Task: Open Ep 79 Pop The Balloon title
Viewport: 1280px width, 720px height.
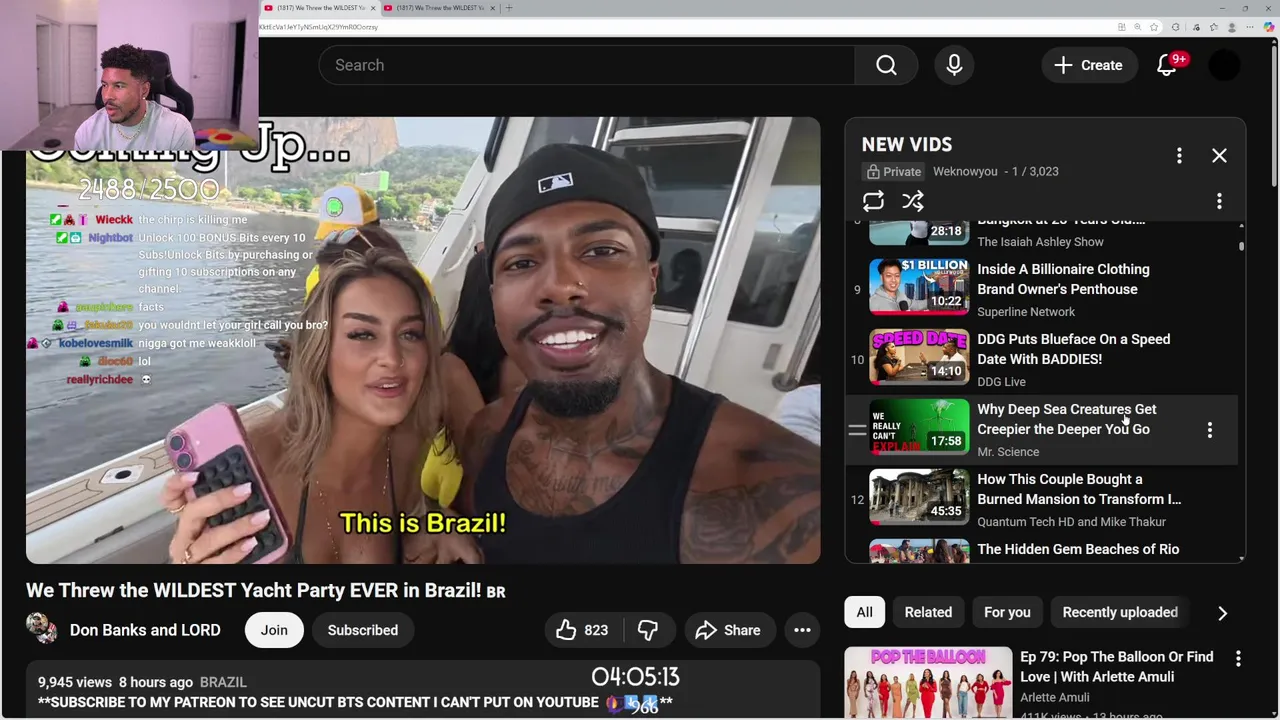Action: pos(1116,667)
